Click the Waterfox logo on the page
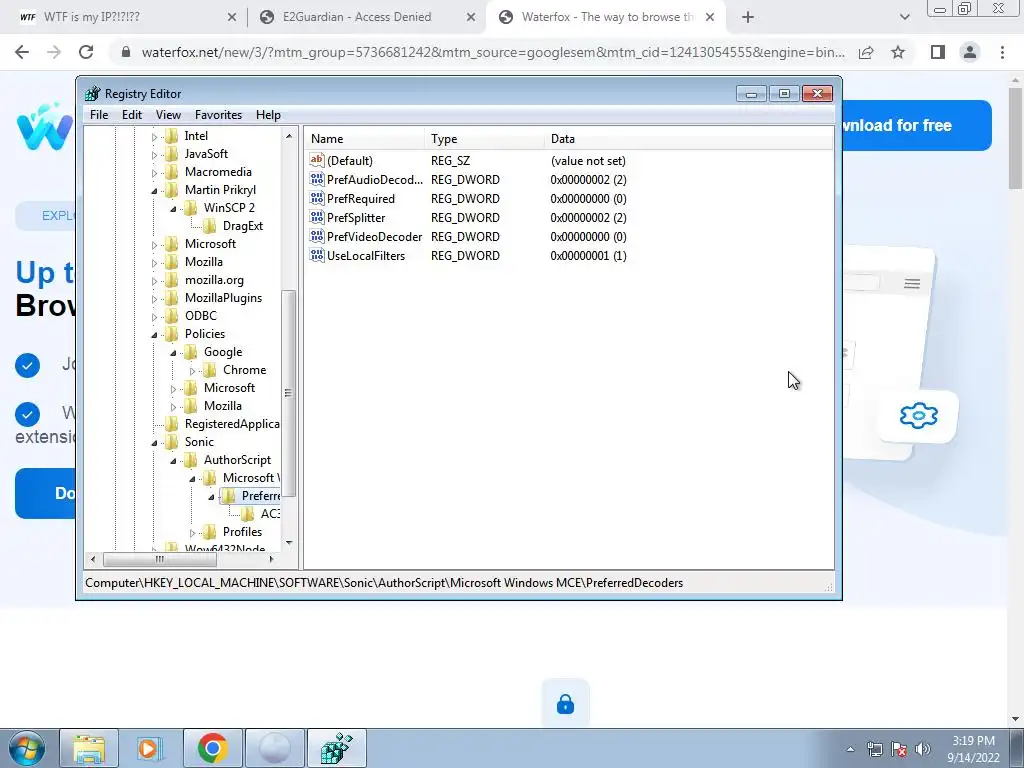This screenshot has width=1024, height=768. click(x=44, y=126)
